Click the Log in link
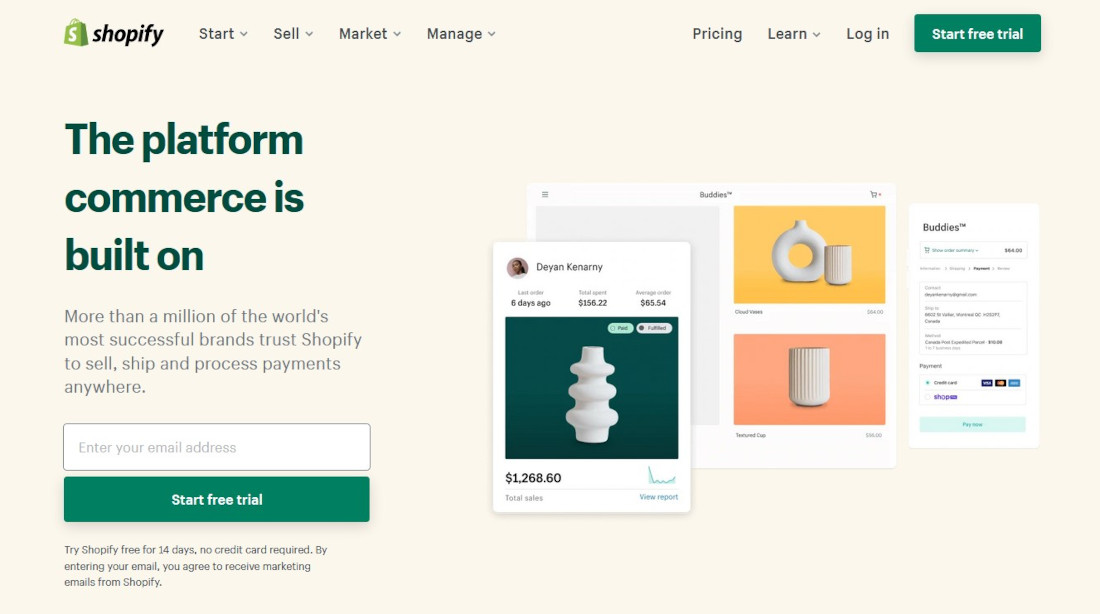This screenshot has width=1100, height=614. pyautogui.click(x=867, y=34)
